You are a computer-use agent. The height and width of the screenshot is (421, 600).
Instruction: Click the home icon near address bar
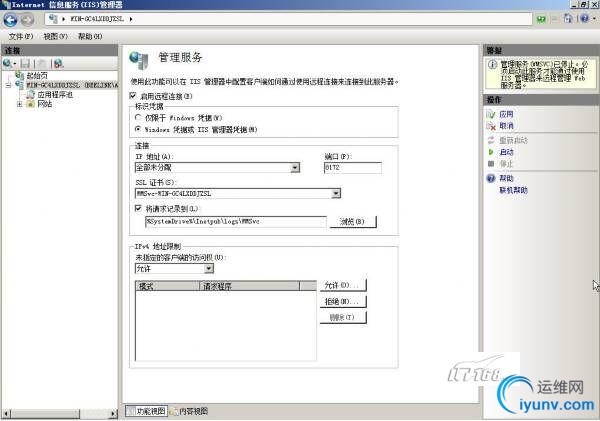(568, 18)
